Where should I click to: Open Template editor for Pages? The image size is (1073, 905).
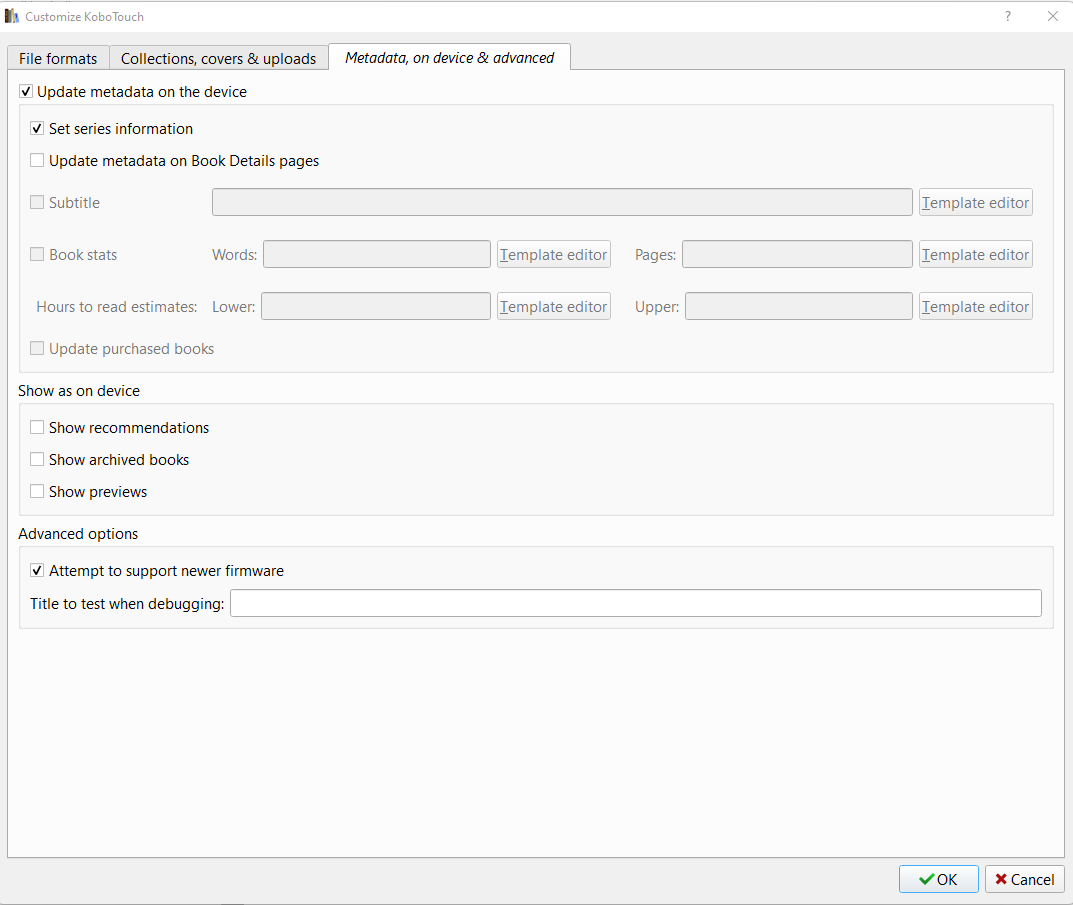pos(975,254)
